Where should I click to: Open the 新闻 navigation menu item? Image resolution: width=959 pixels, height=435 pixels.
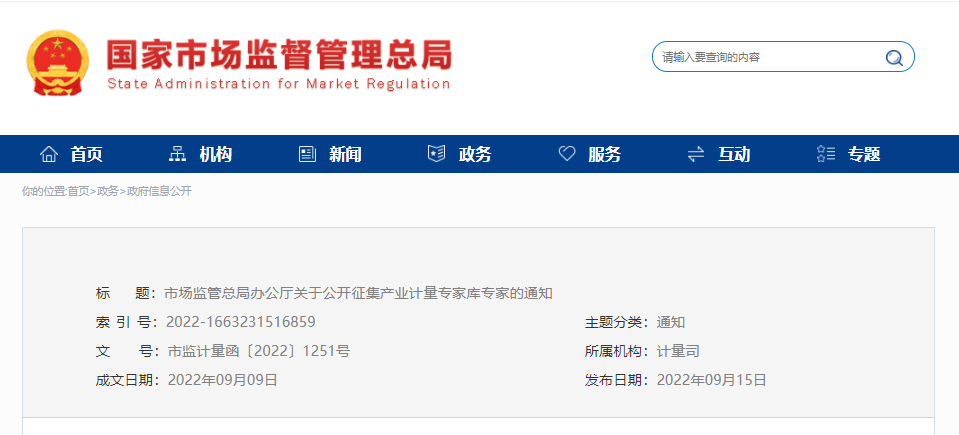coord(346,155)
